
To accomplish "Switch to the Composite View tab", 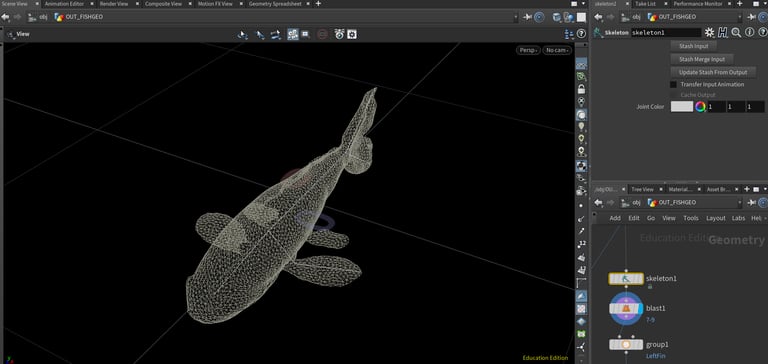I will 163,3.
